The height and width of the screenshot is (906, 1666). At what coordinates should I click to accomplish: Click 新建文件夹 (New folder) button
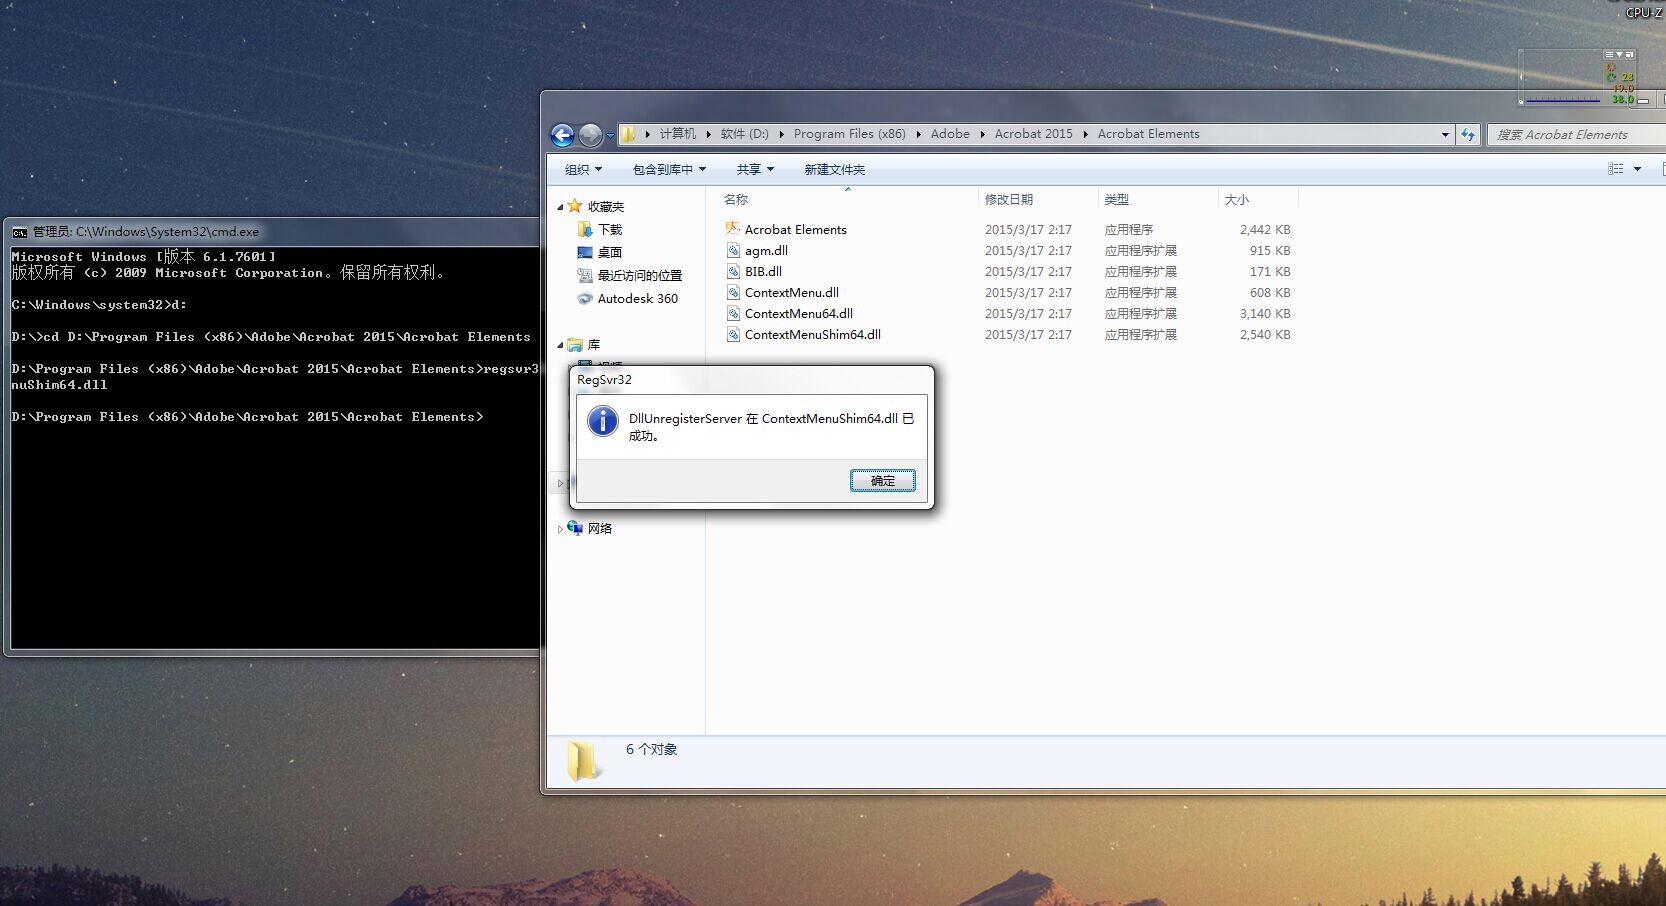click(x=834, y=170)
